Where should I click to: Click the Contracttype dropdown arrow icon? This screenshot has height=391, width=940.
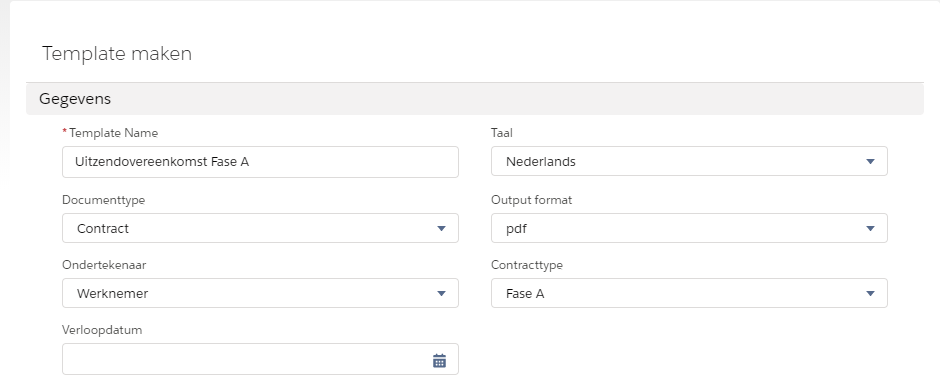[x=870, y=293]
